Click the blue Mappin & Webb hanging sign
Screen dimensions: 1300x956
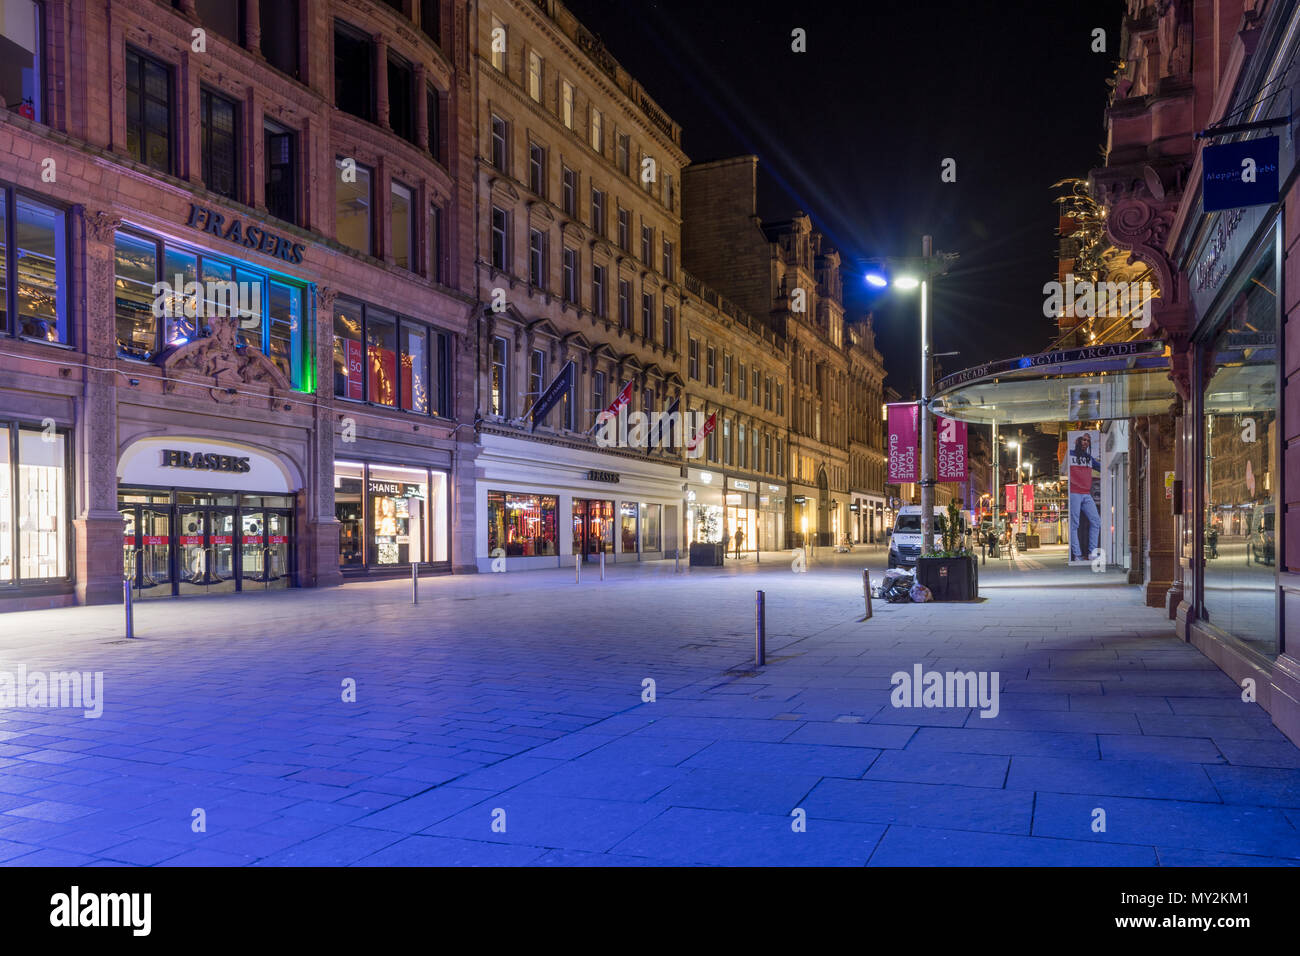click(1240, 174)
